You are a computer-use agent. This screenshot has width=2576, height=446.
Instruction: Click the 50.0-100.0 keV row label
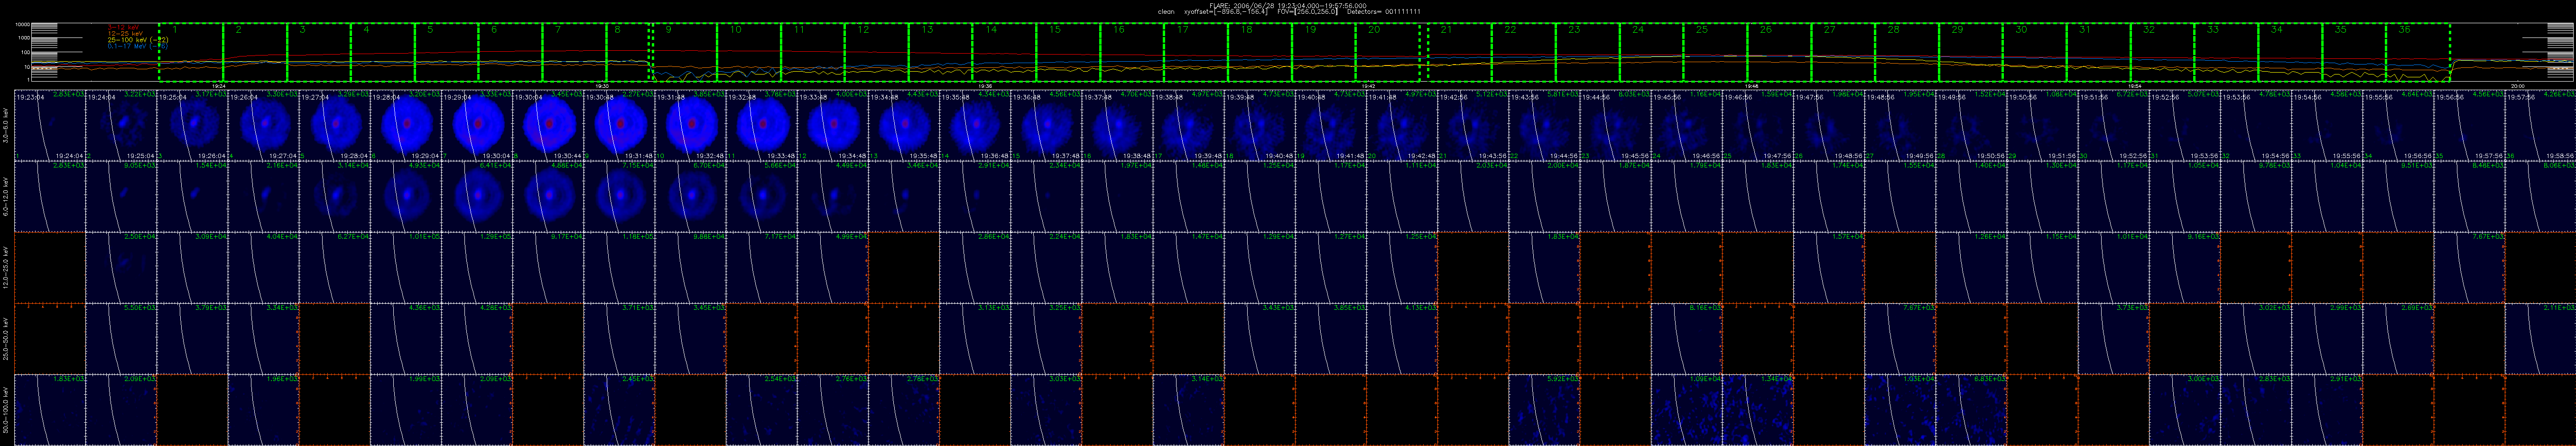coord(7,409)
